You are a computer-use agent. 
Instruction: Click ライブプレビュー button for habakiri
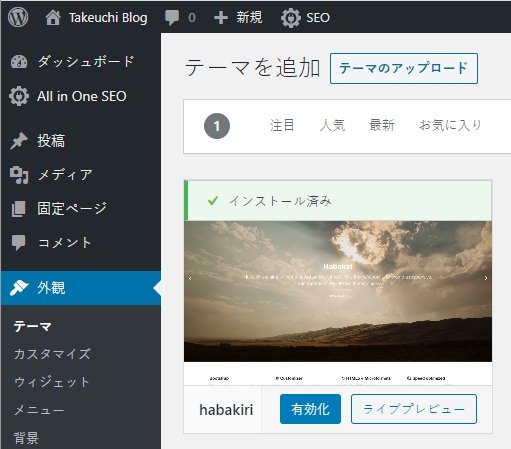tap(414, 409)
